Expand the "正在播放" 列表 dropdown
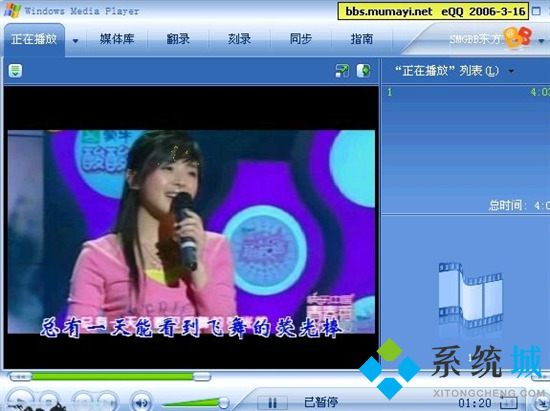The height and width of the screenshot is (411, 550). (x=511, y=71)
